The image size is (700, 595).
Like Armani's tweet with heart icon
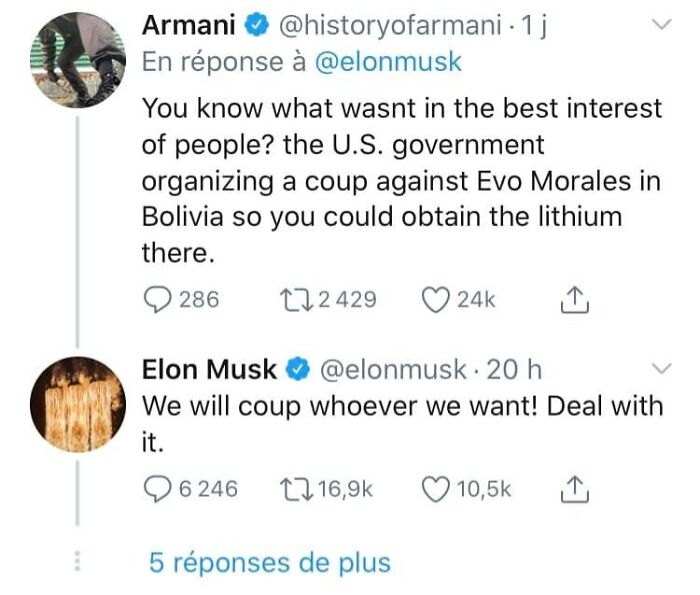click(x=435, y=300)
